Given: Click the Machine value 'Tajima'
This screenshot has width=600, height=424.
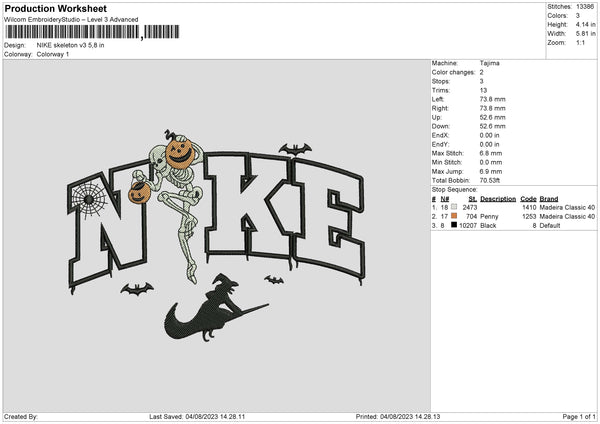Looking at the screenshot, I should [x=489, y=63].
